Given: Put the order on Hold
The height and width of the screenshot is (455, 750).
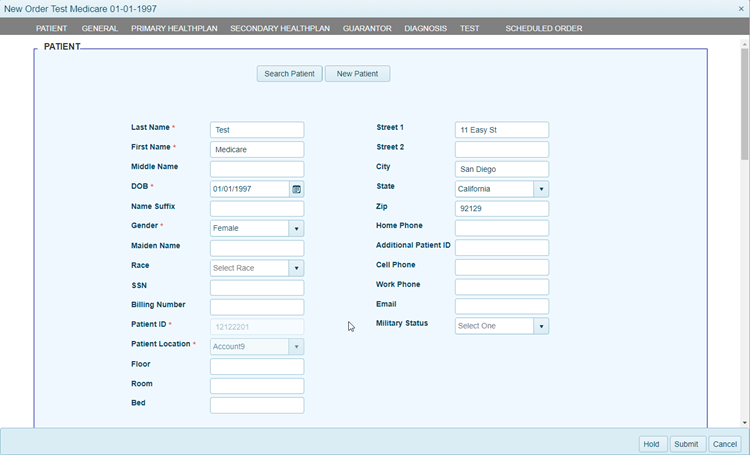Looking at the screenshot, I should pyautogui.click(x=652, y=444).
